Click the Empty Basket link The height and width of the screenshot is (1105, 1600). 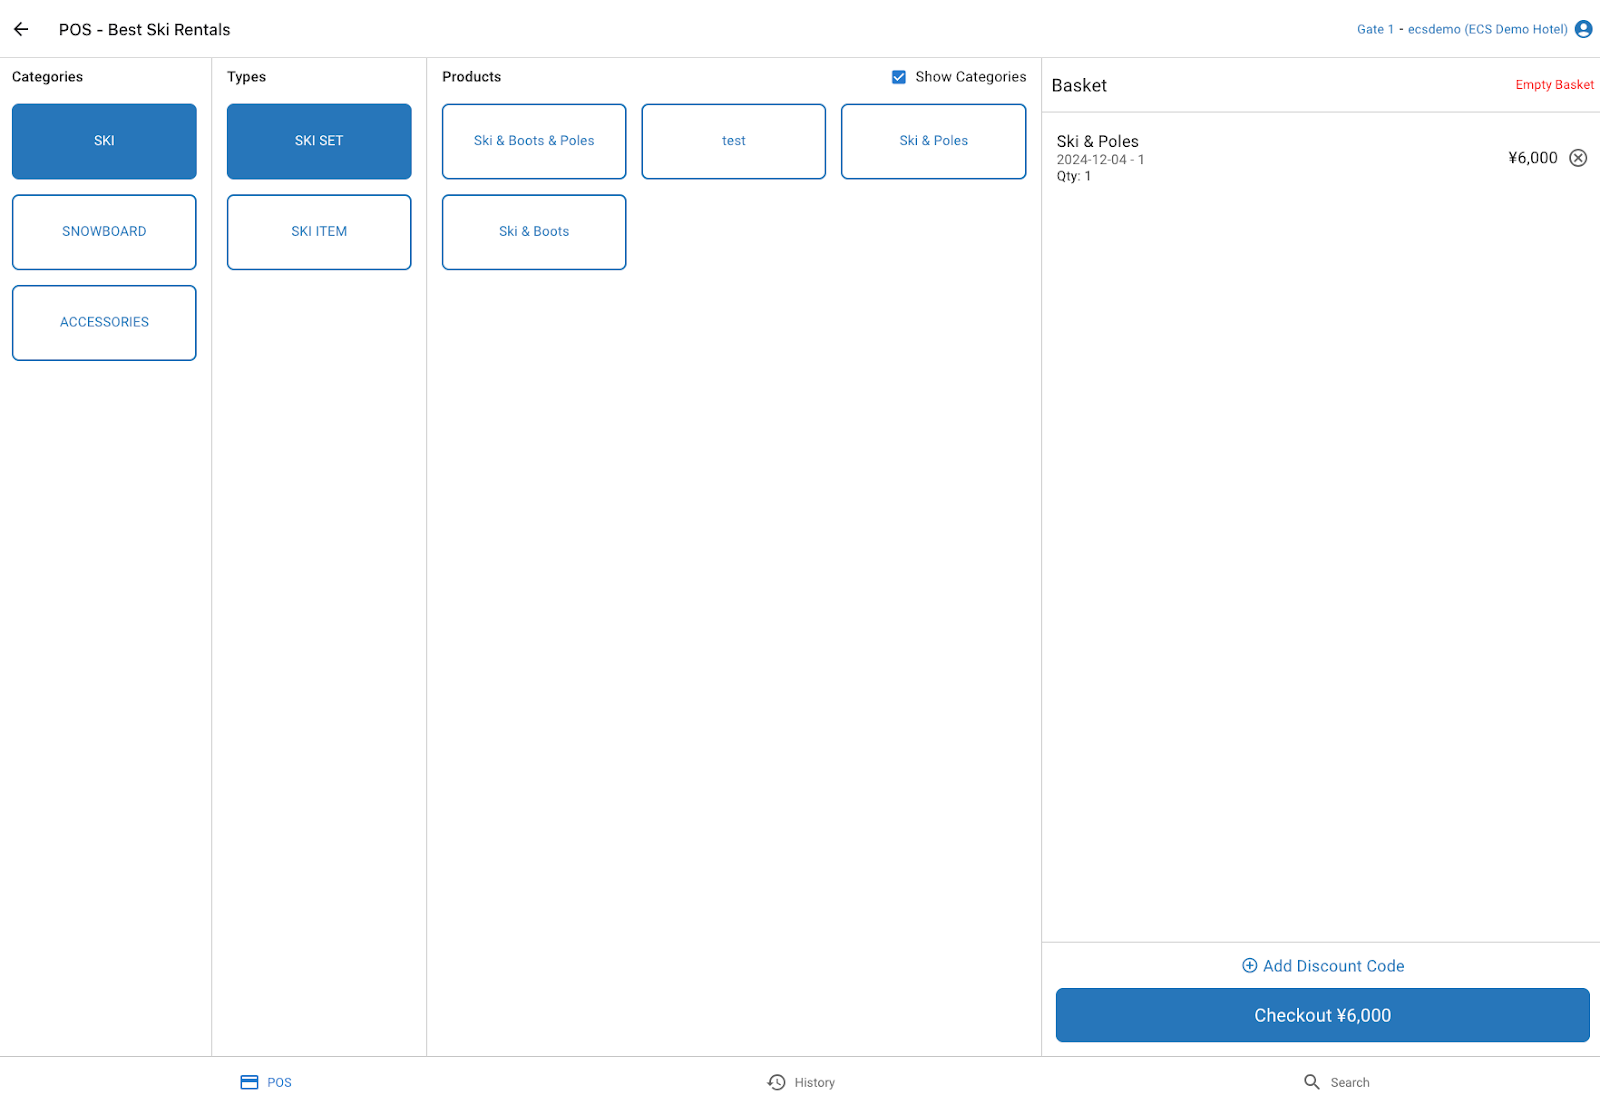tap(1553, 85)
